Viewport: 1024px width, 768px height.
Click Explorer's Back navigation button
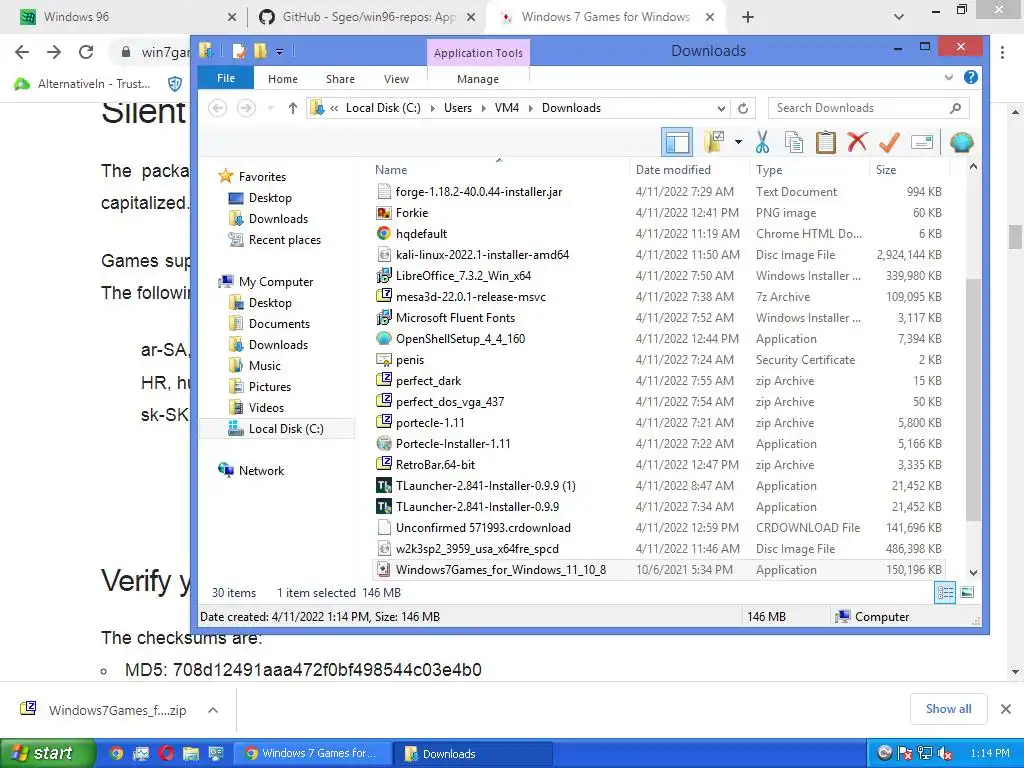pos(217,108)
